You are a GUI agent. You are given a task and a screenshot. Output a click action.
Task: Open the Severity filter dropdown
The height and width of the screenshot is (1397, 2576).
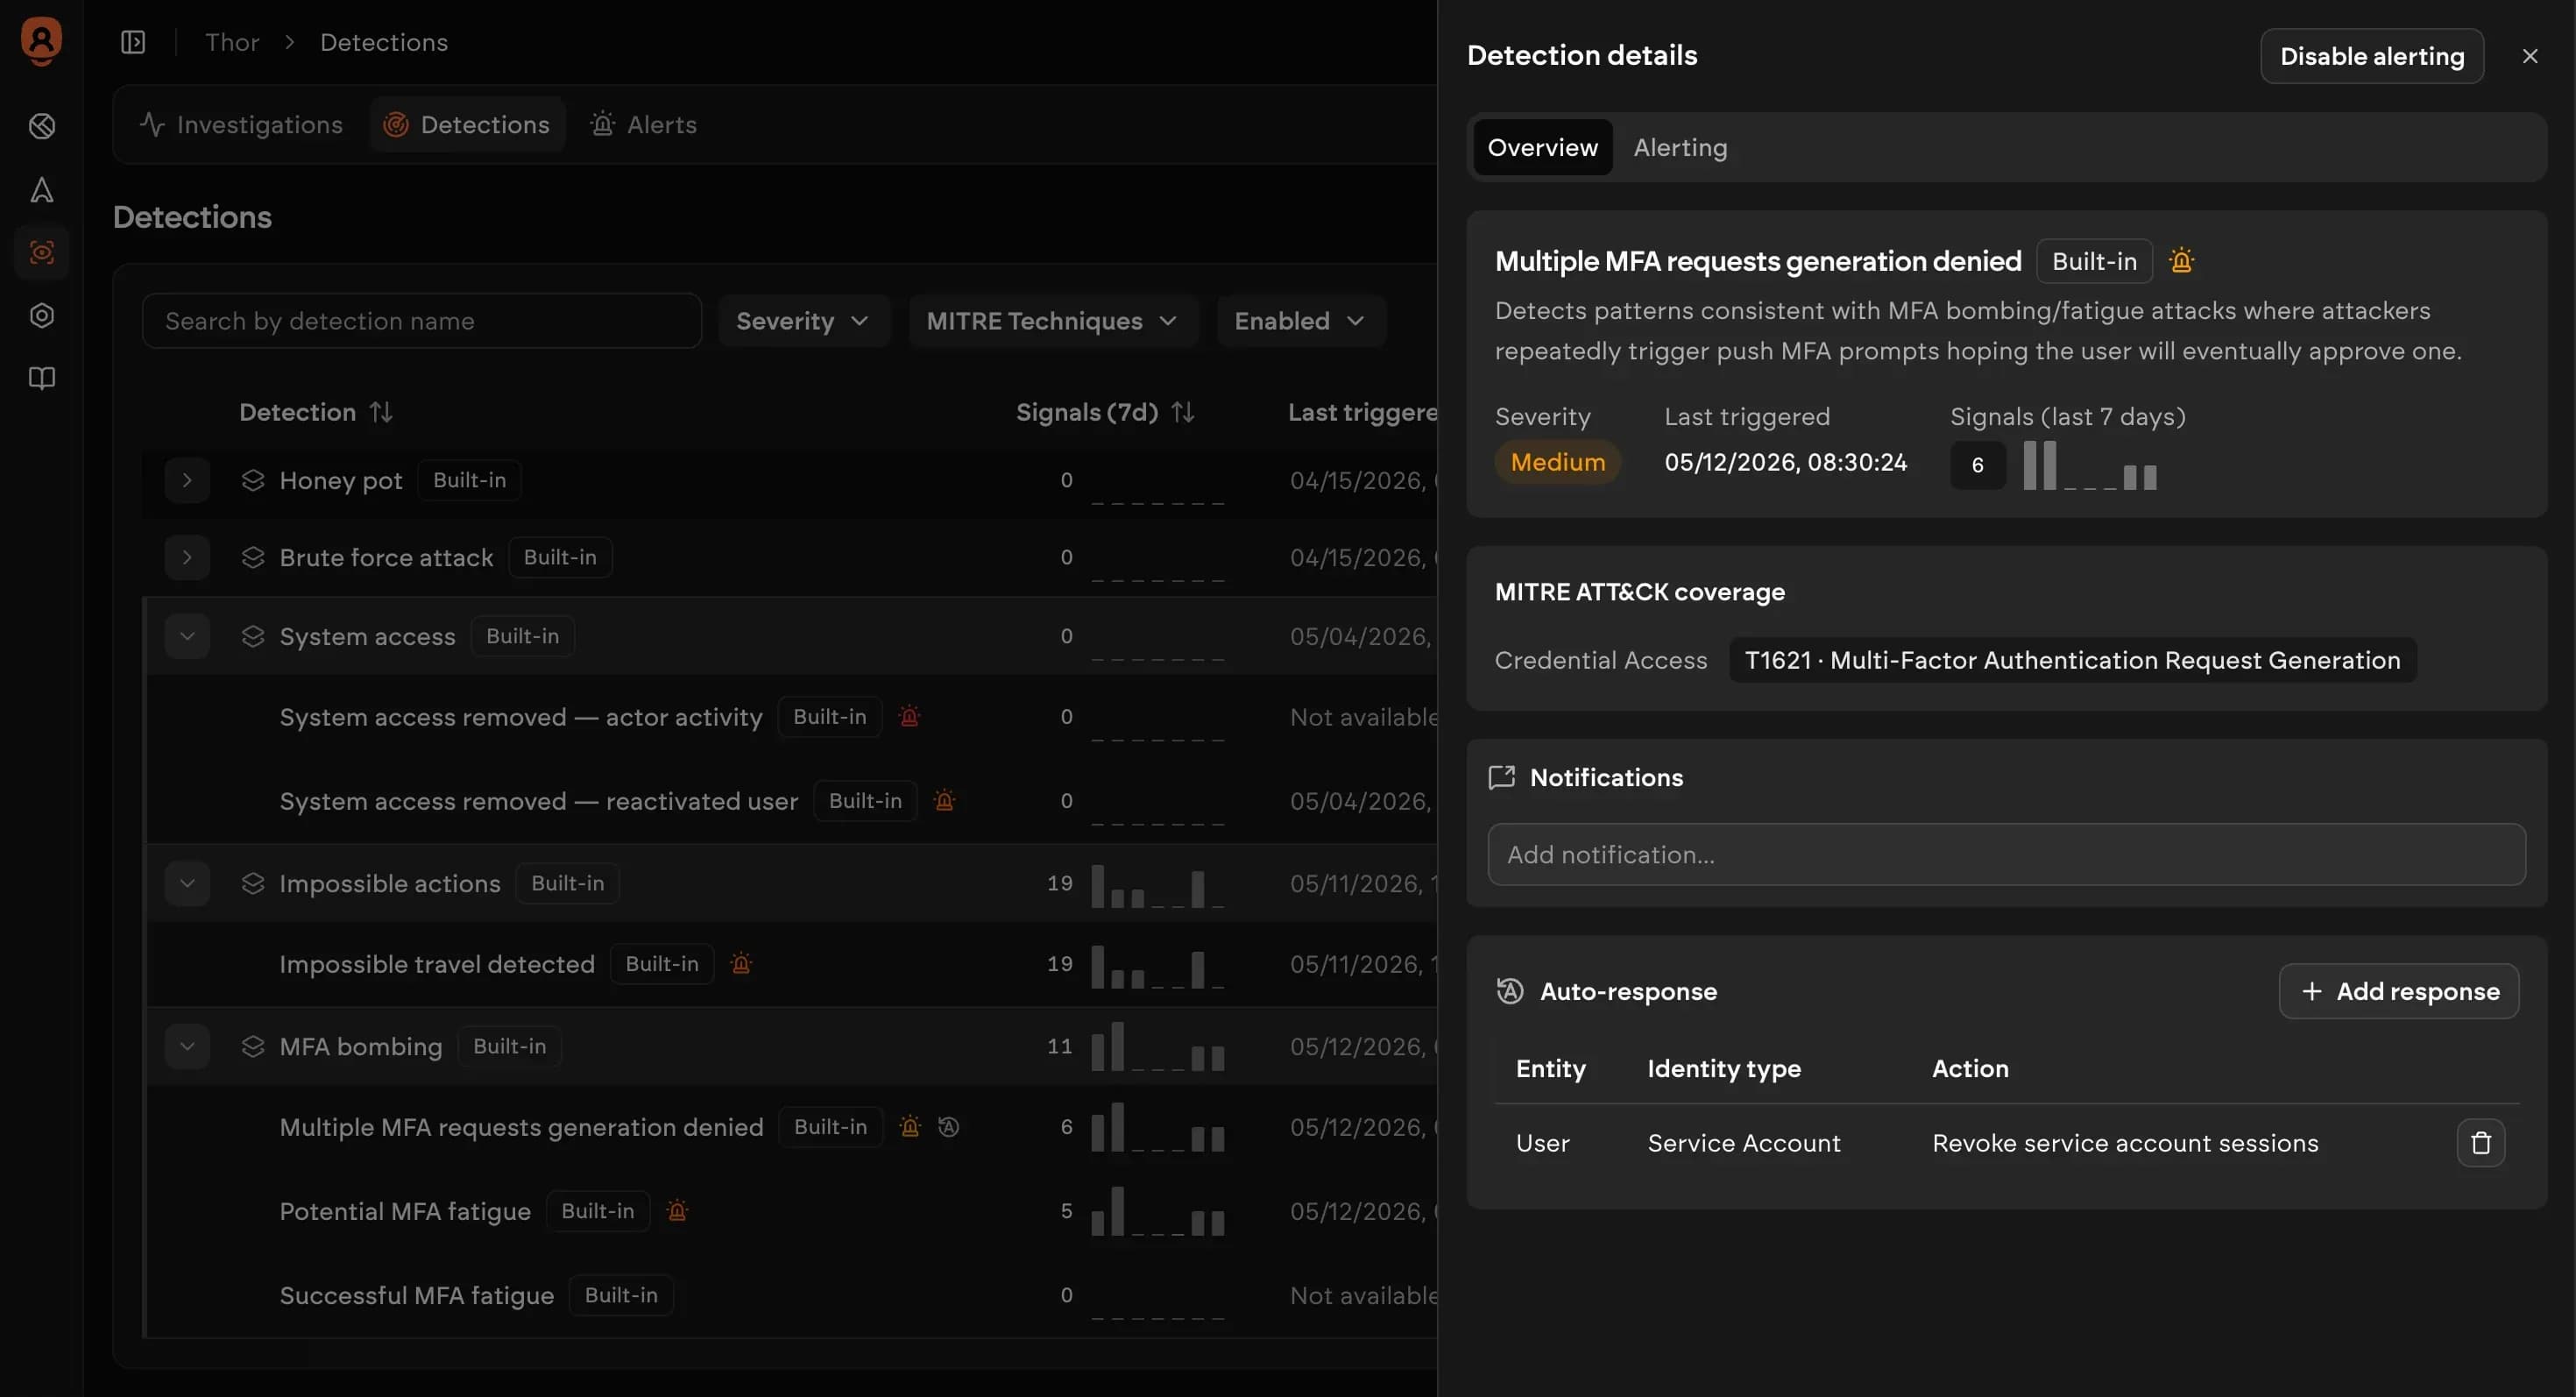point(804,321)
